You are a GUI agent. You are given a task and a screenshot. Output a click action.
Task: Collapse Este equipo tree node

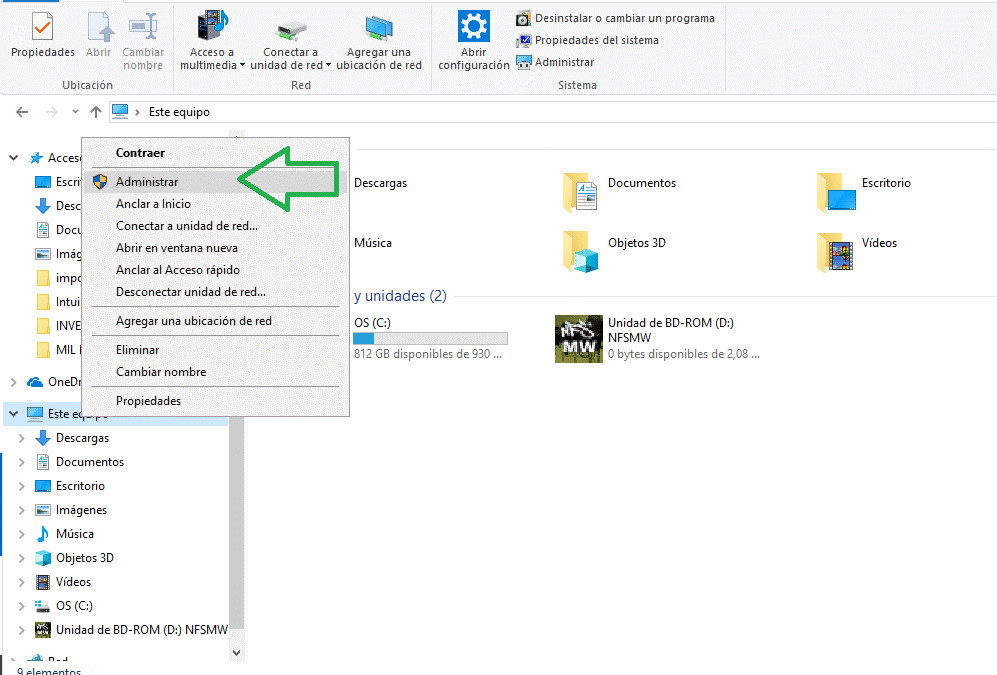pyautogui.click(x=14, y=414)
